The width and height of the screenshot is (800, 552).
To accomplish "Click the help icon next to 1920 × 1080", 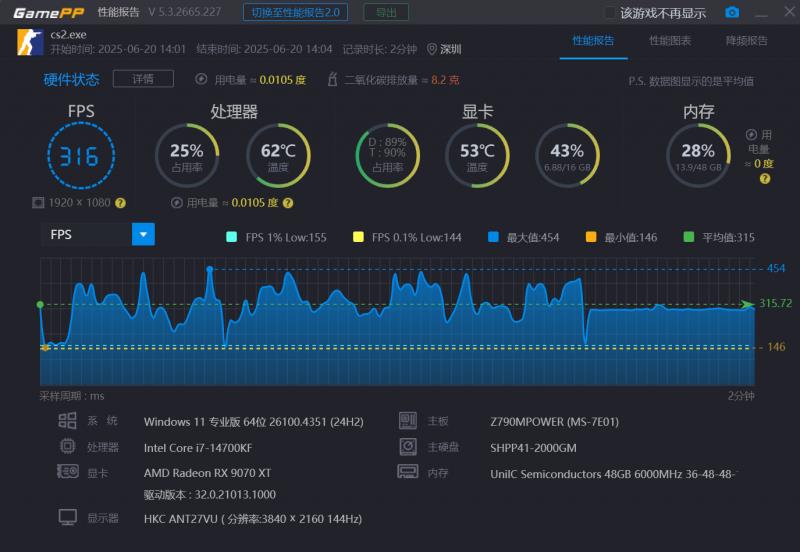I will [120, 203].
